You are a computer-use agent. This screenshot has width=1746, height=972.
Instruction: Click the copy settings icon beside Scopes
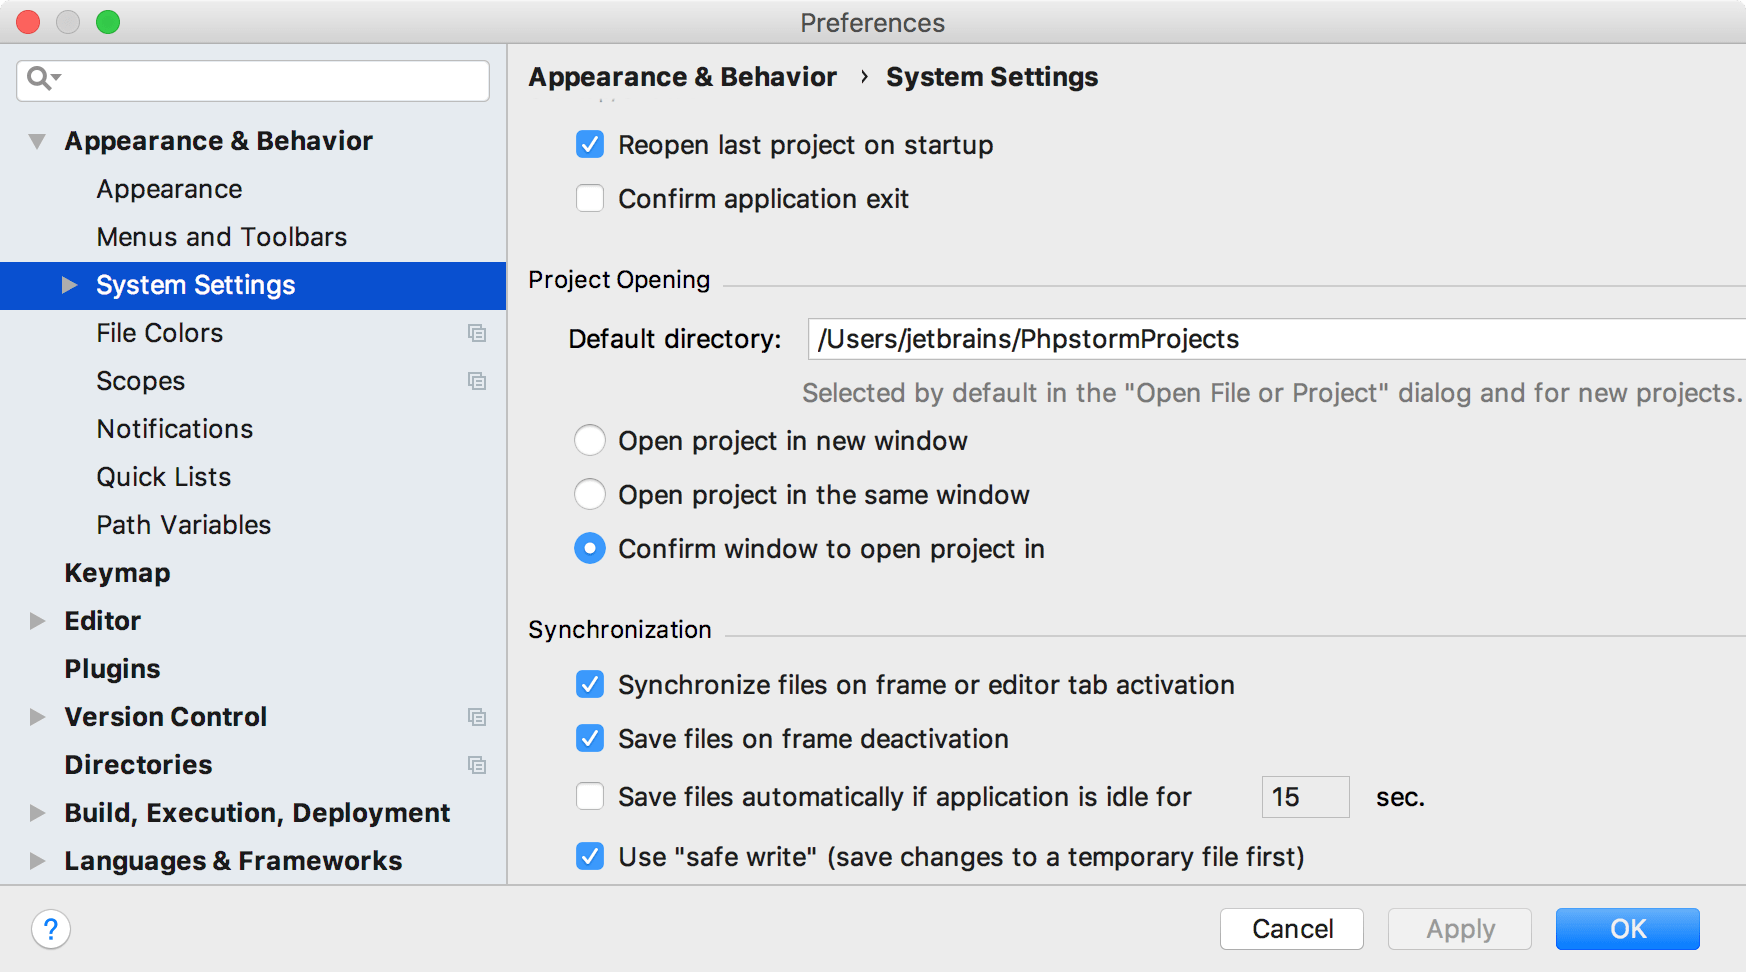pos(478,382)
